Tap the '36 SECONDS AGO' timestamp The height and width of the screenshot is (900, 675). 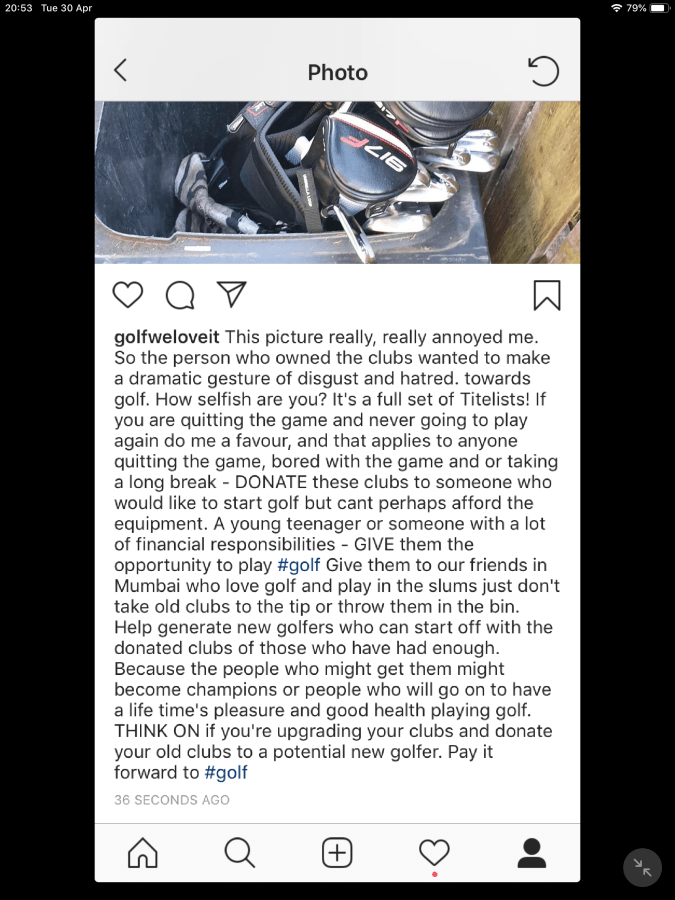click(x=172, y=800)
